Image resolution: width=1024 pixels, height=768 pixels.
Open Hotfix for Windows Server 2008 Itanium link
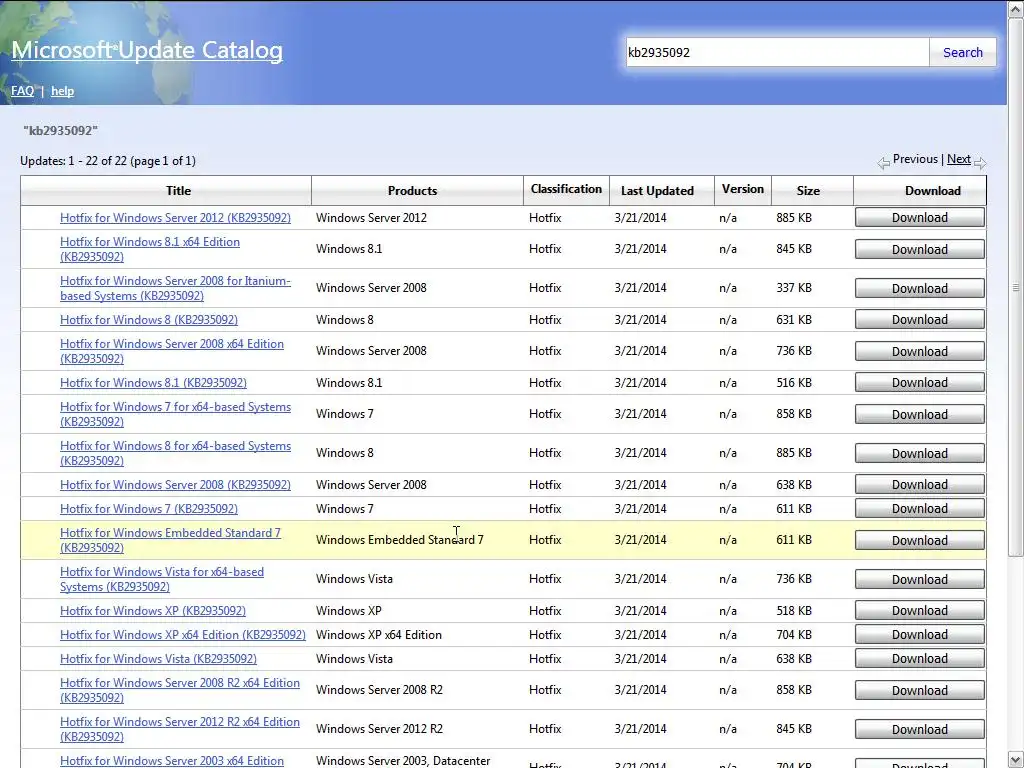(x=175, y=288)
